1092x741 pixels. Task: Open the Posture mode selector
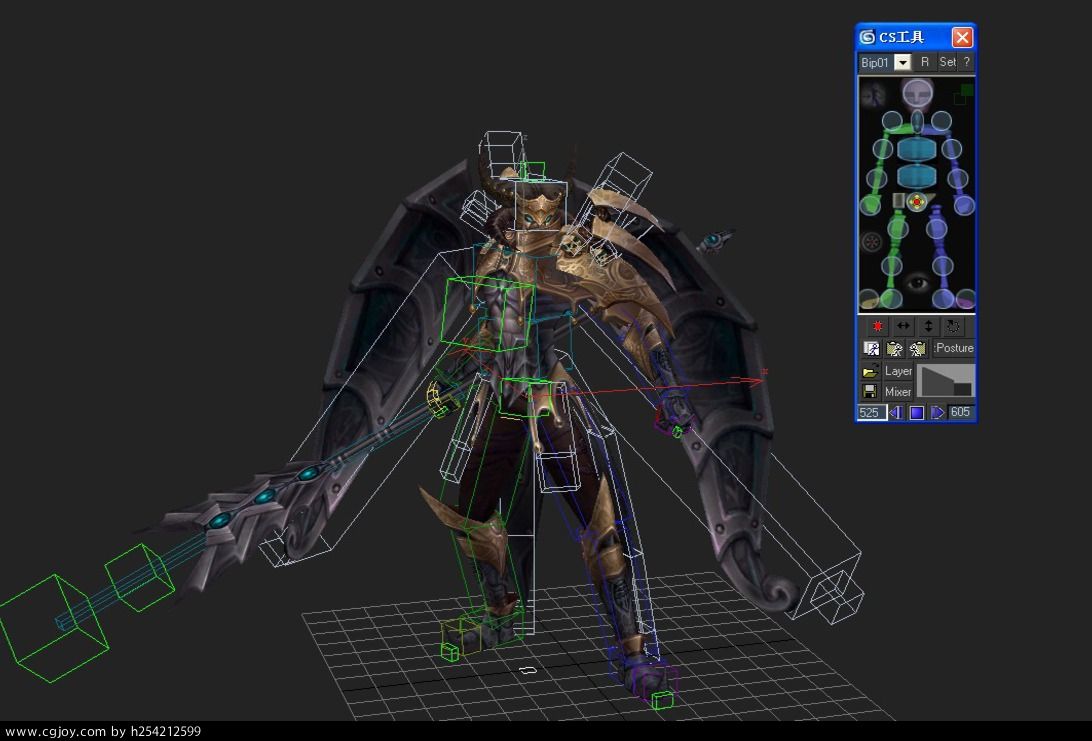click(x=954, y=348)
